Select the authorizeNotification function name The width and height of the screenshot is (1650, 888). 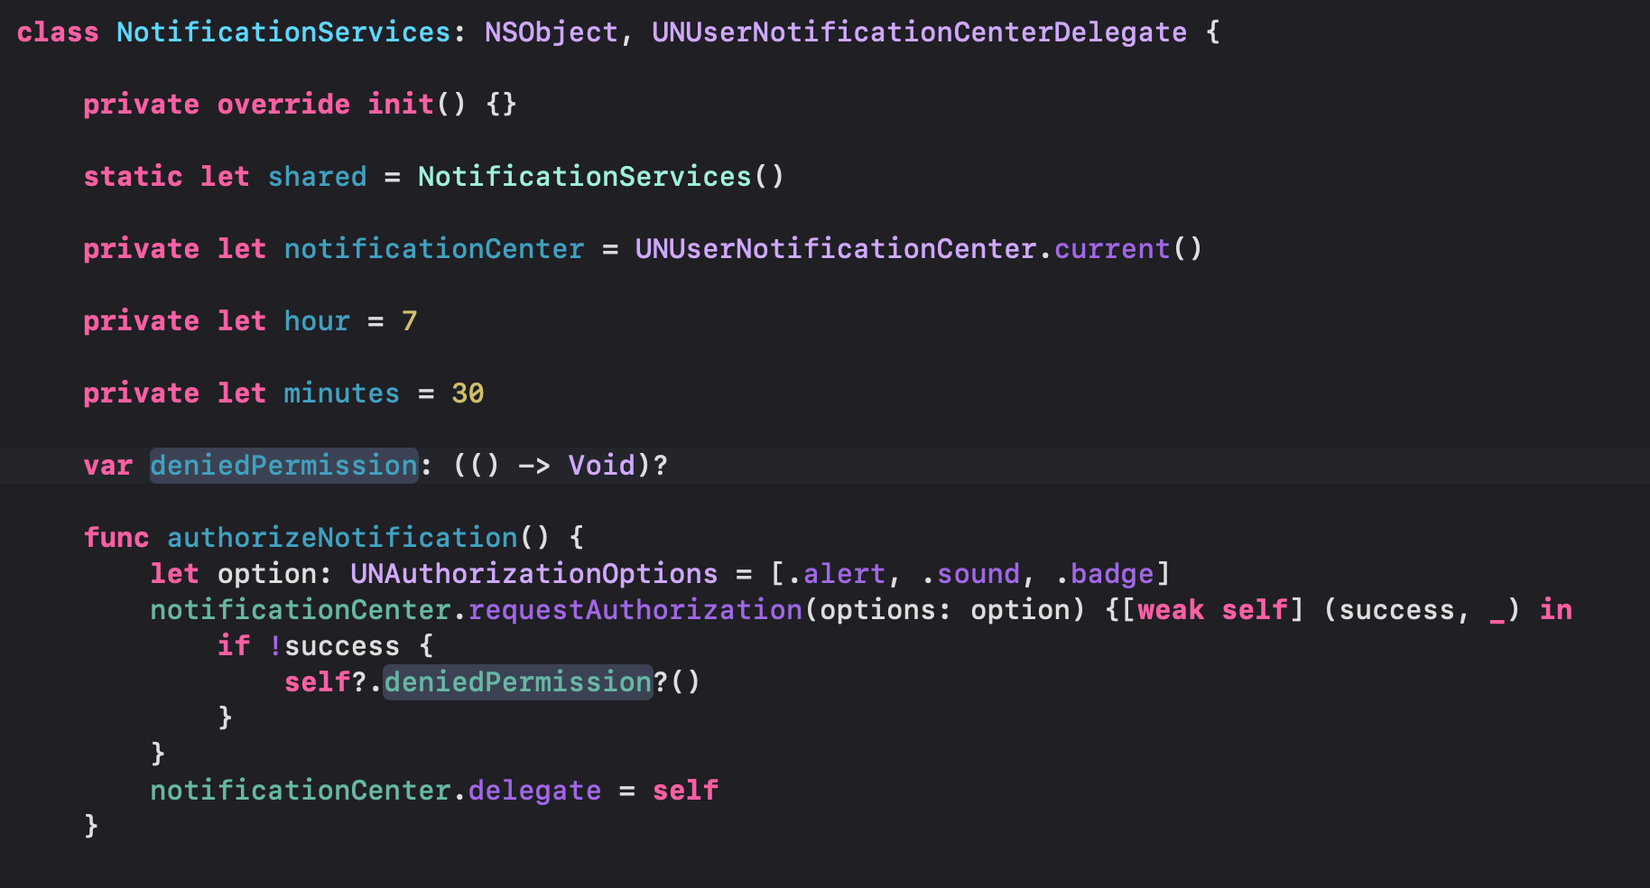pos(342,538)
